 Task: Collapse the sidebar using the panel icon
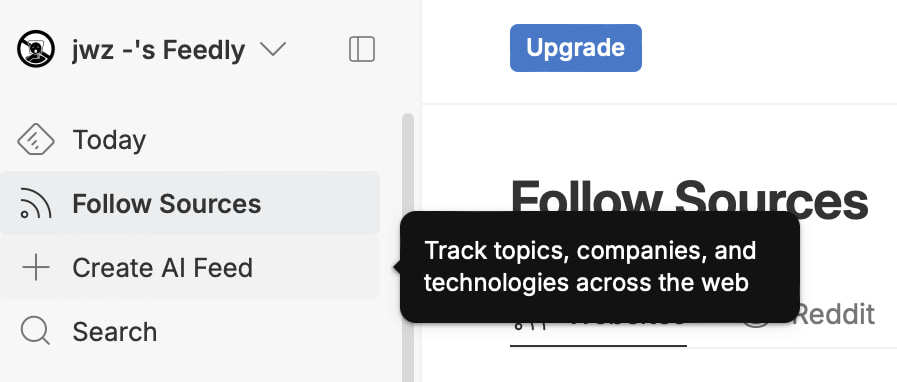362,49
